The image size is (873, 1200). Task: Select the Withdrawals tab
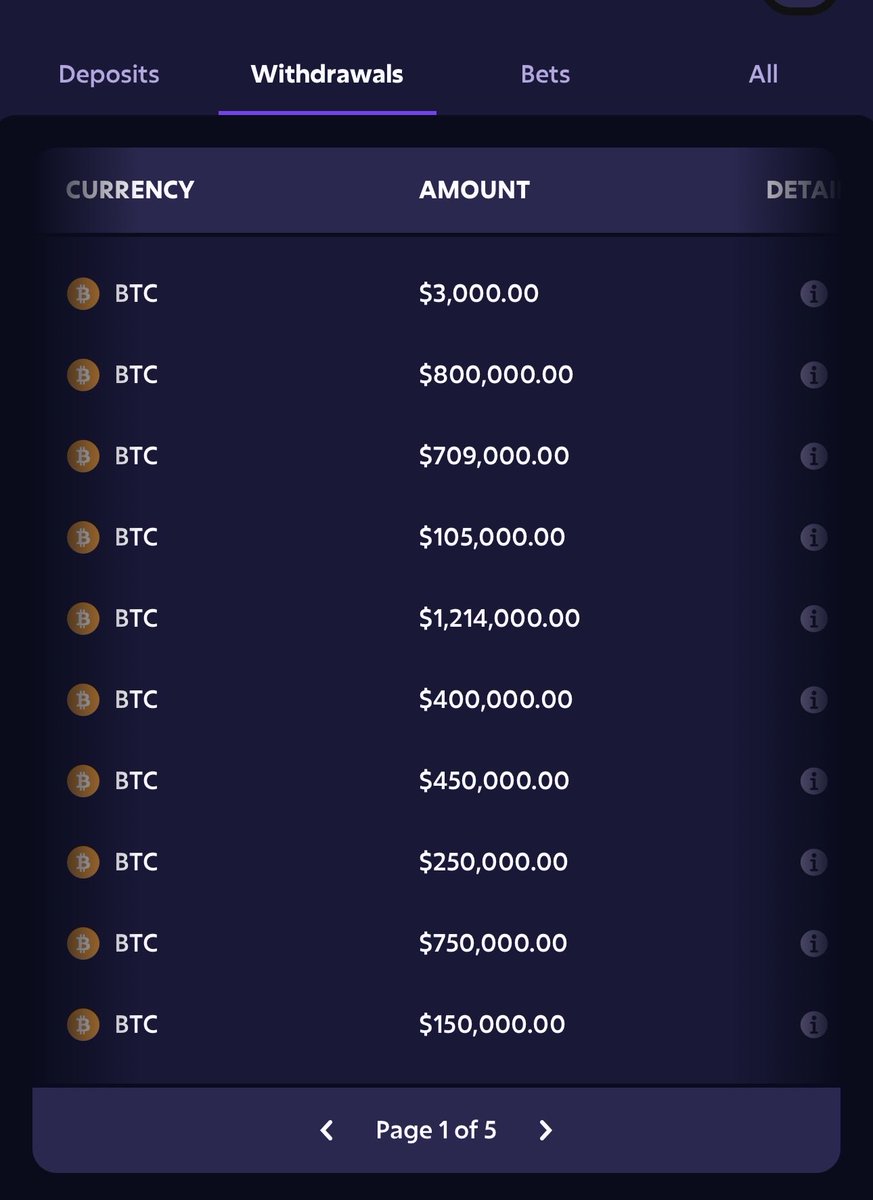pos(327,74)
